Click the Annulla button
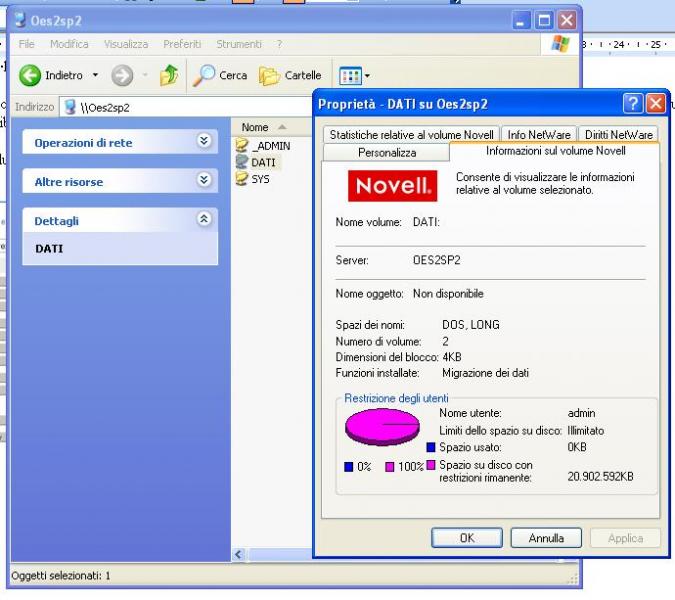This screenshot has width=675, height=600. (x=546, y=538)
